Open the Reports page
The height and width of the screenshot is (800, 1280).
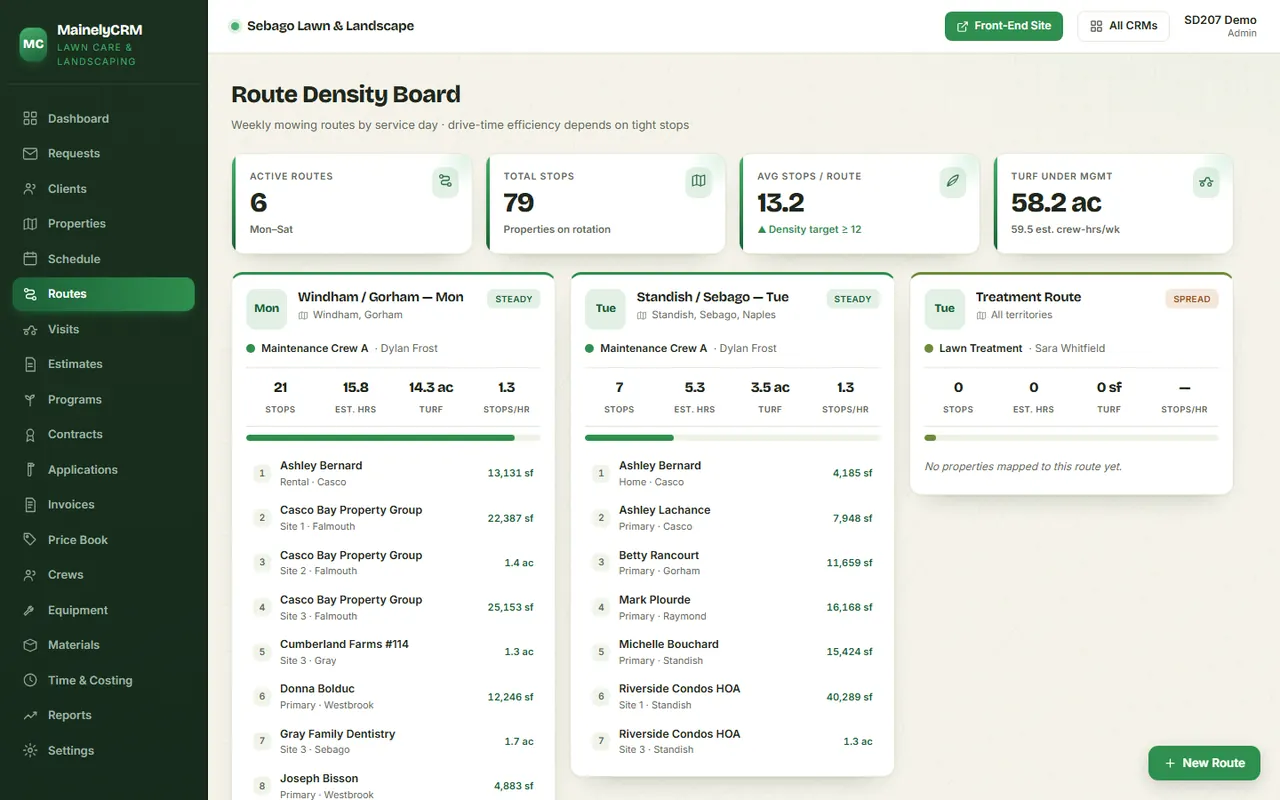point(103,715)
